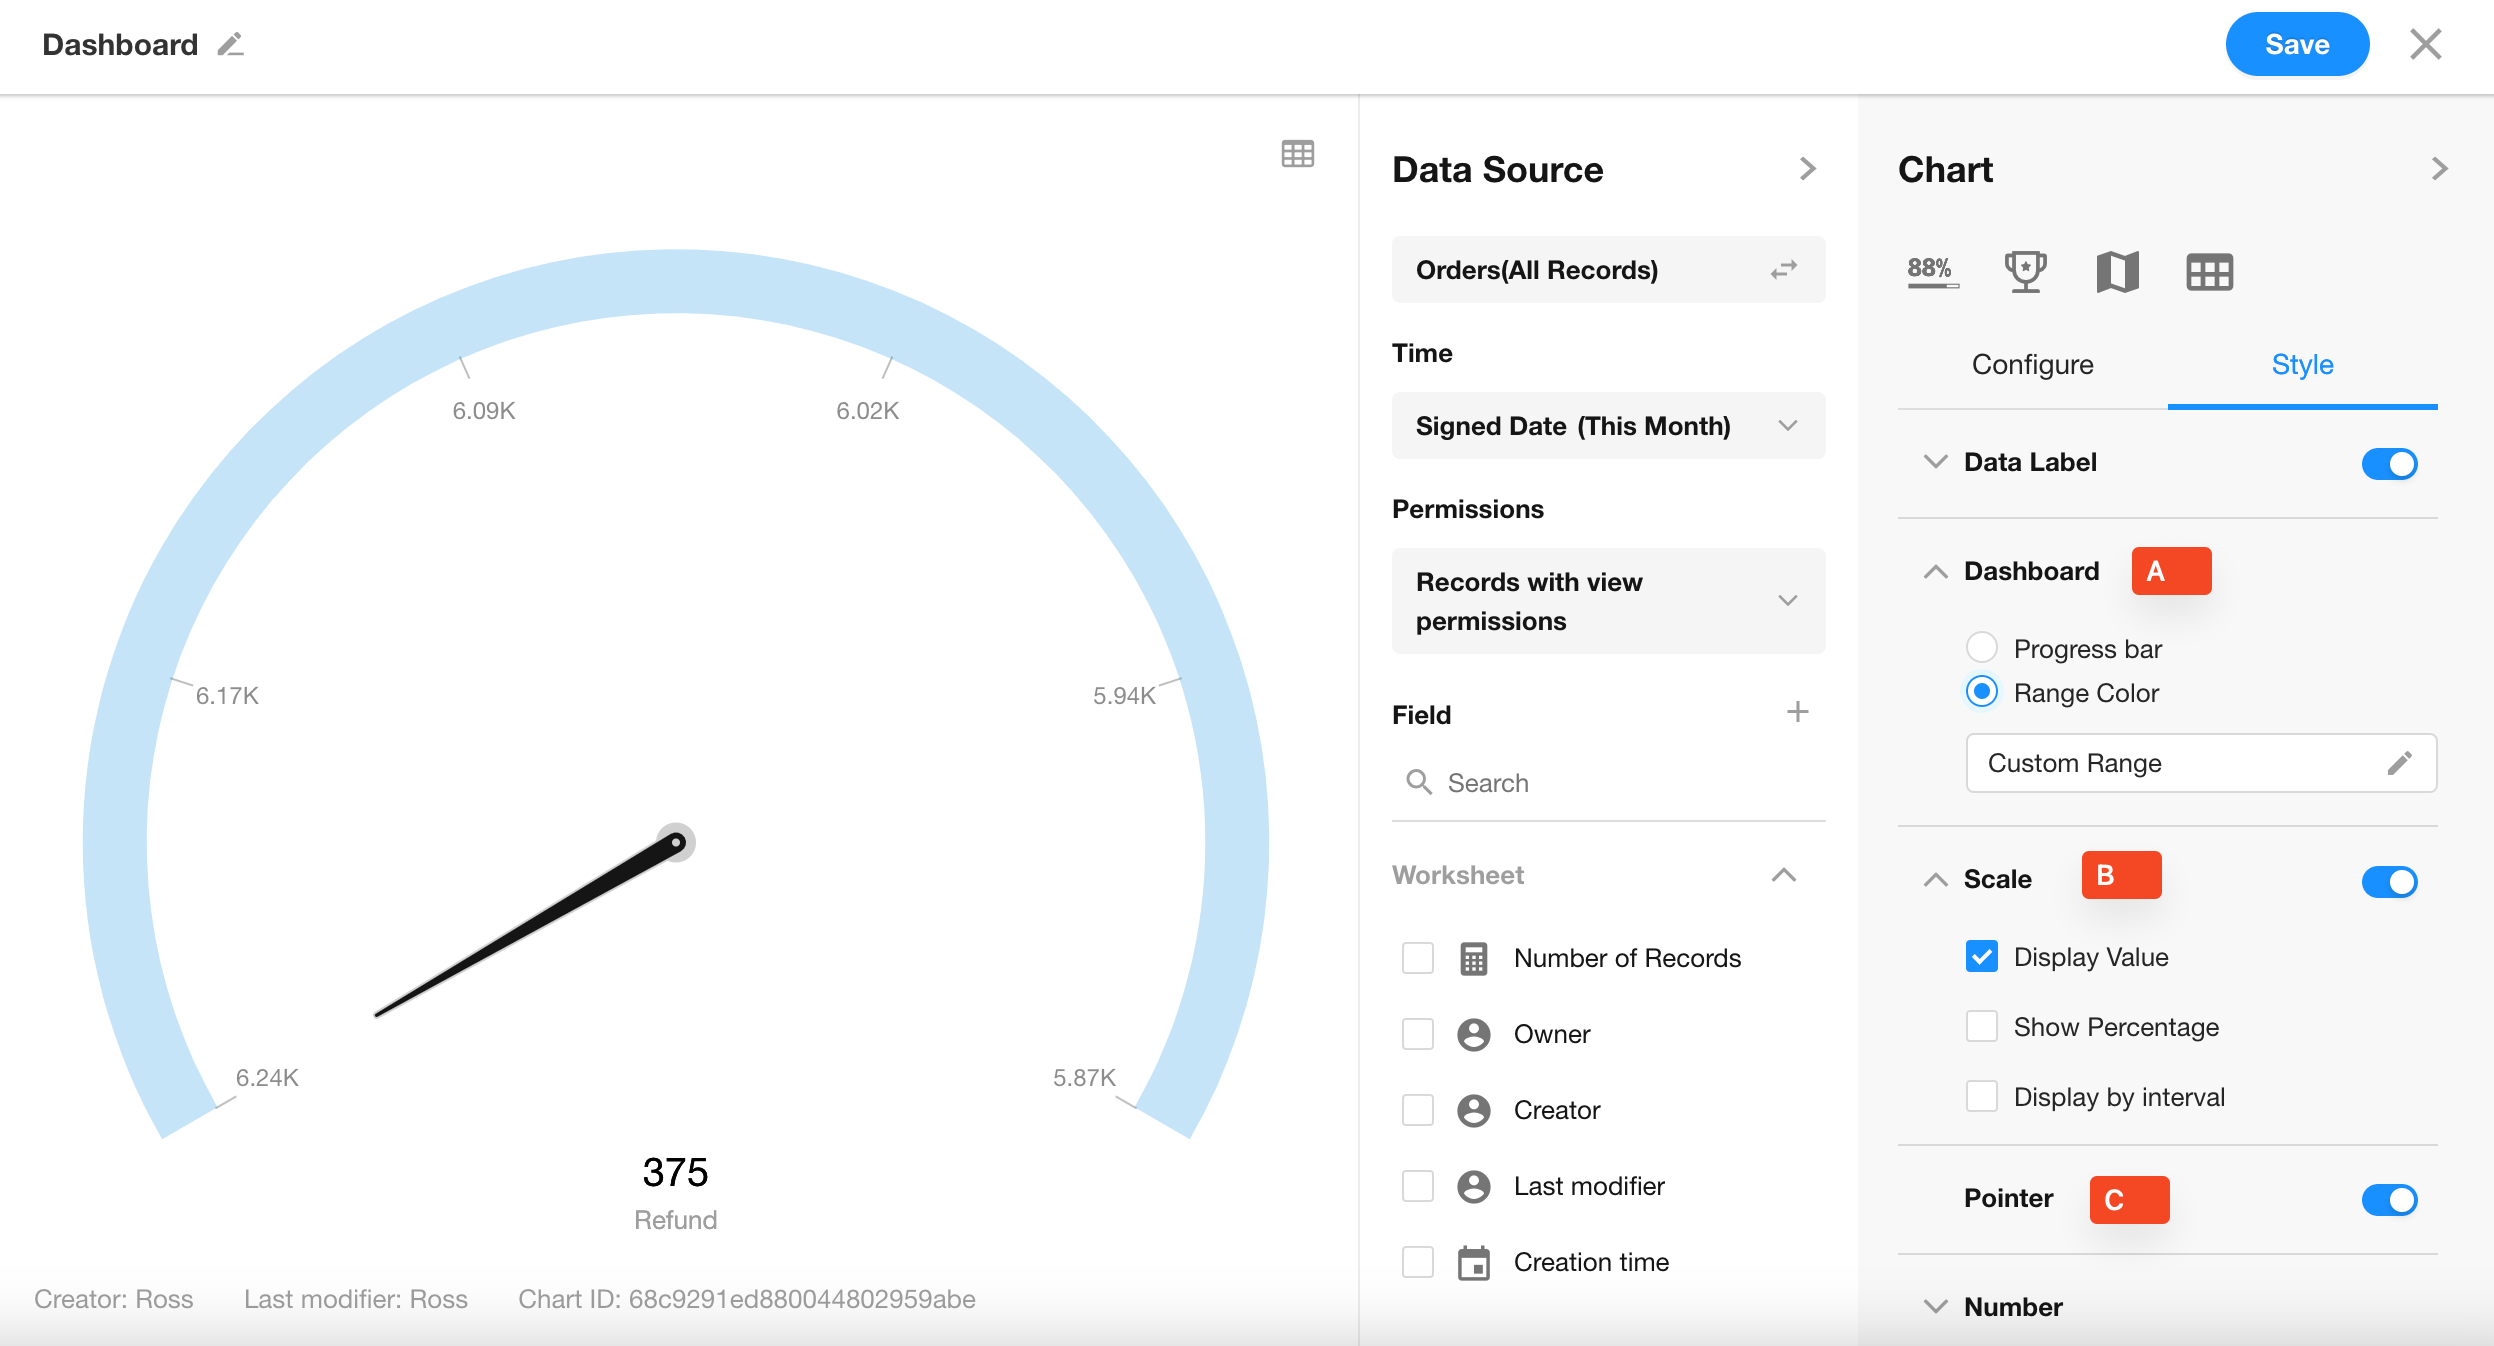Select the Progress bar radio option
This screenshot has width=2494, height=1346.
(x=1981, y=648)
